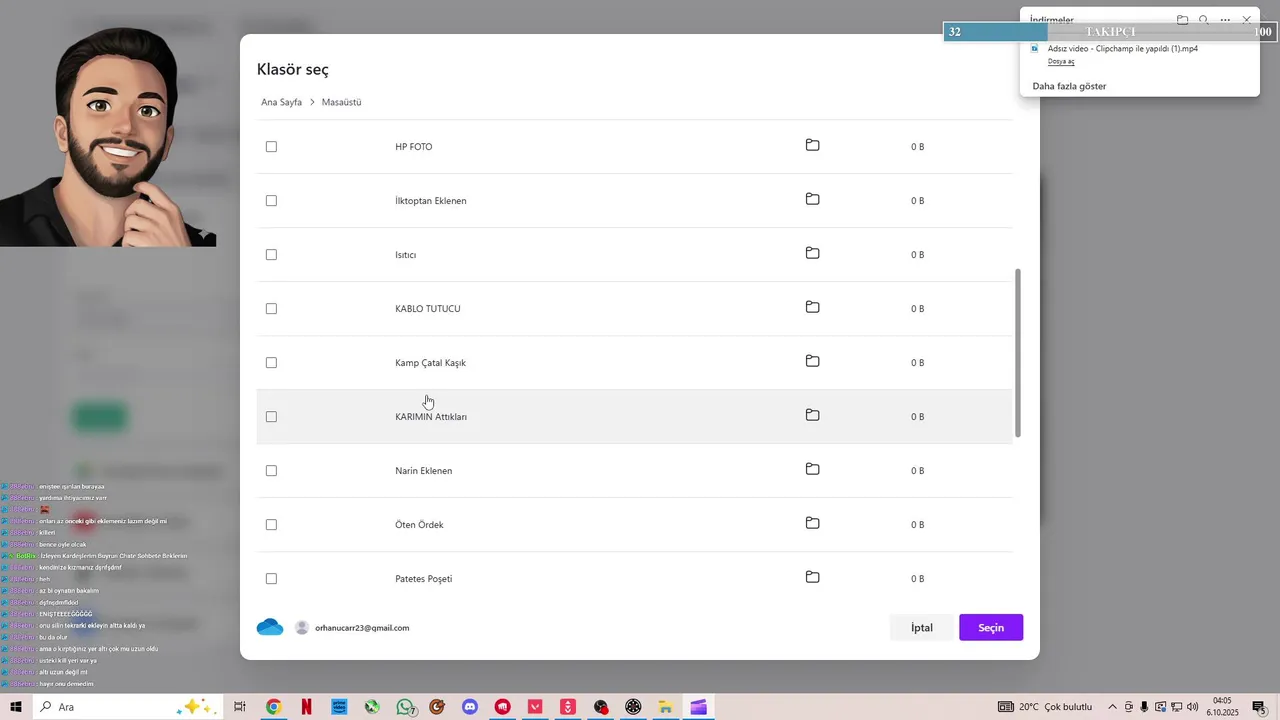Click the folder icon in Narin Eklenen row

(812, 470)
